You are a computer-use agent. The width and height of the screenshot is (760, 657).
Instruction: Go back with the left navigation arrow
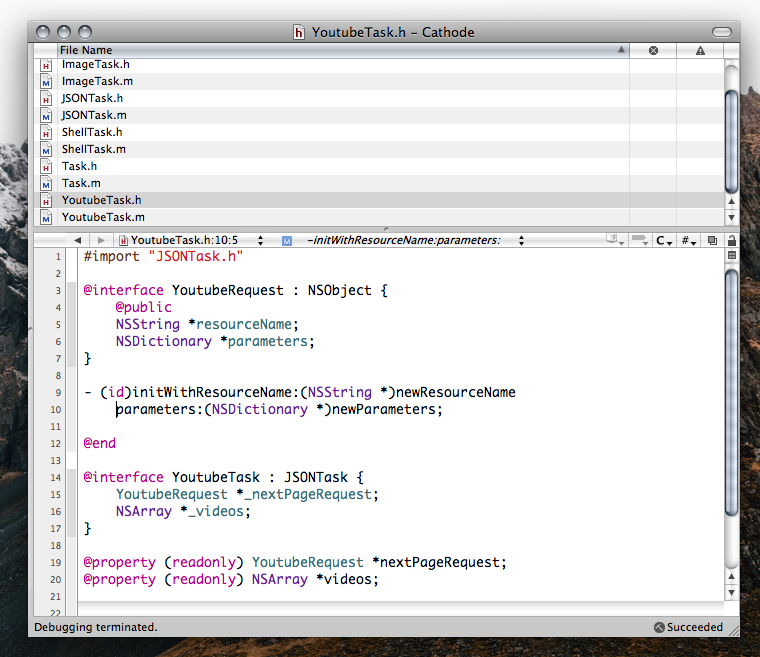click(x=78, y=240)
